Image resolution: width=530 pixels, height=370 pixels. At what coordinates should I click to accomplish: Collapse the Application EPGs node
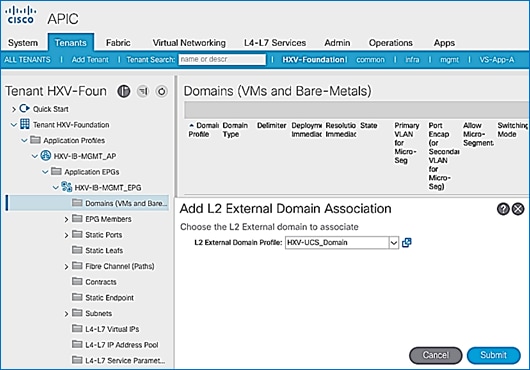point(45,172)
